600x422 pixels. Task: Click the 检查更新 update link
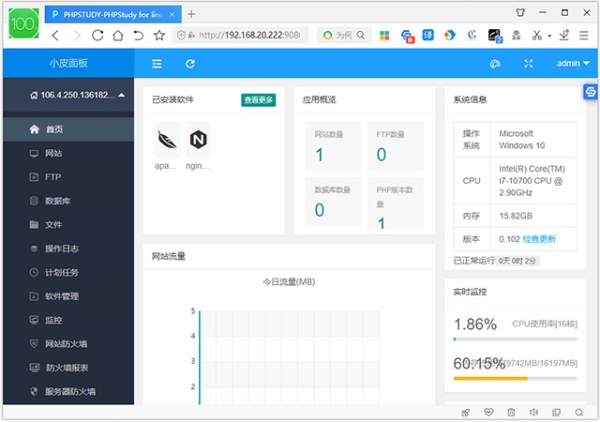[538, 239]
